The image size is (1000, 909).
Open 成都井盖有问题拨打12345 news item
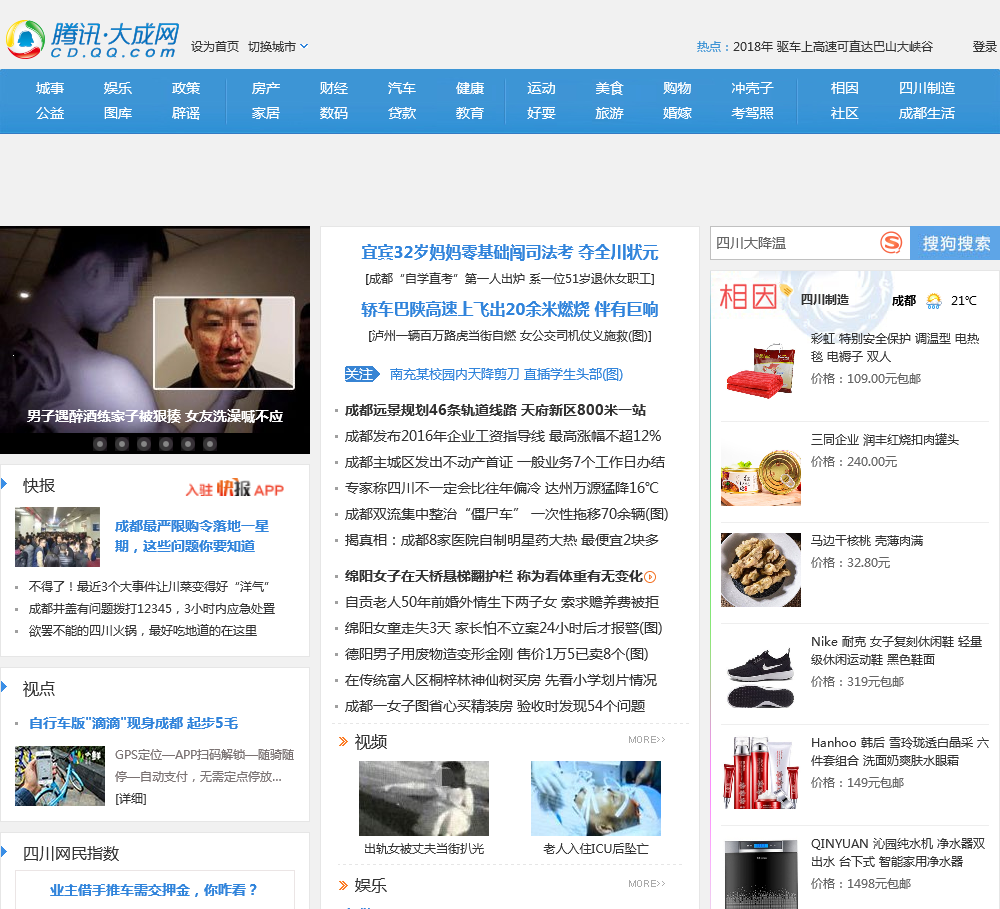pos(152,609)
